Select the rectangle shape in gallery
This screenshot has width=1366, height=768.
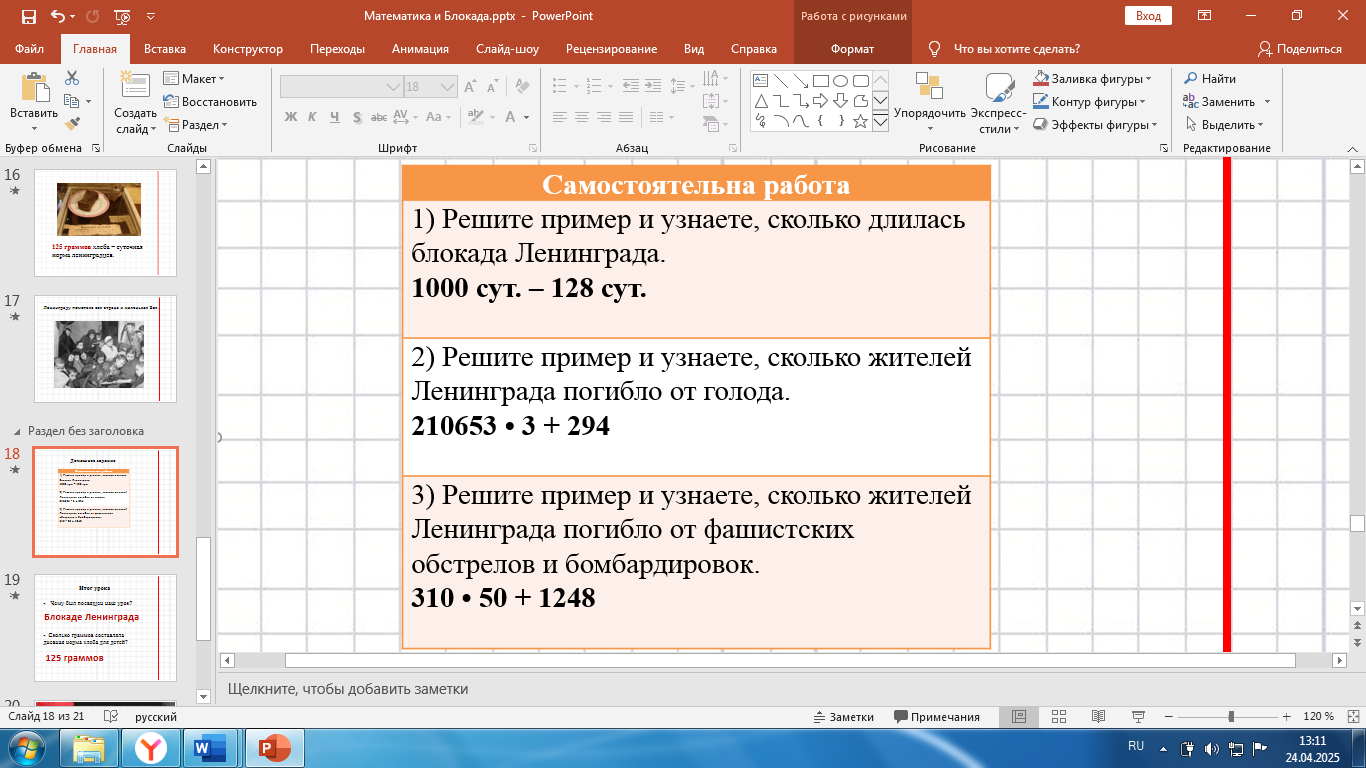click(x=820, y=81)
